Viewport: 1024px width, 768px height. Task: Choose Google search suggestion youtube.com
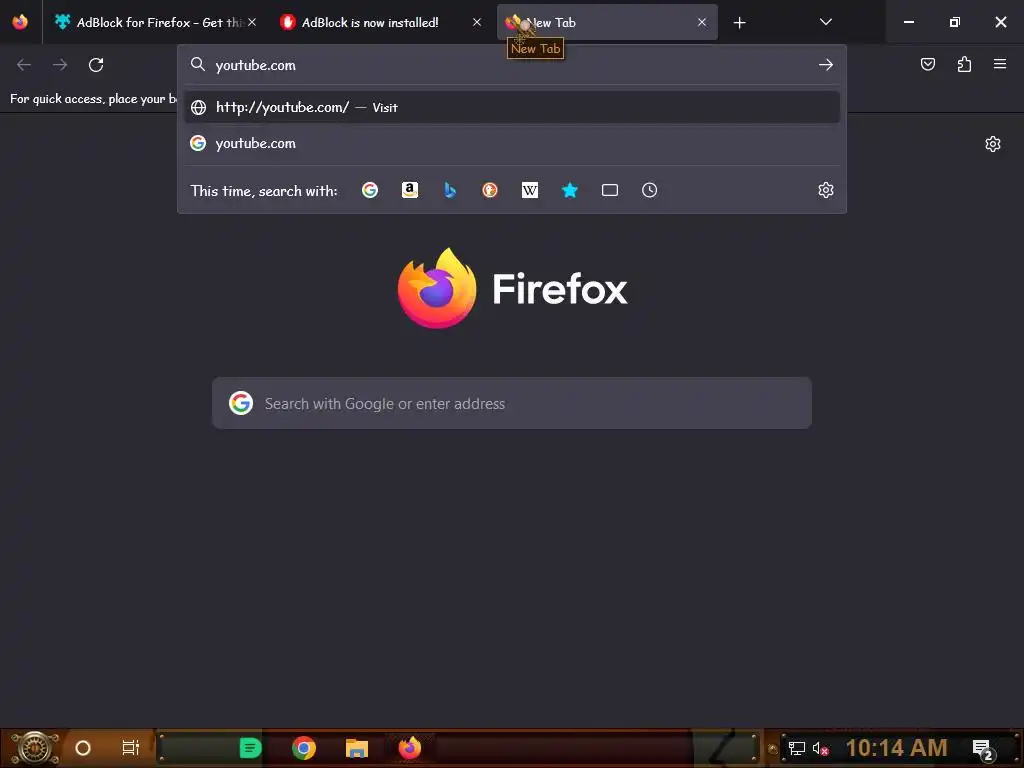pyautogui.click(x=512, y=143)
